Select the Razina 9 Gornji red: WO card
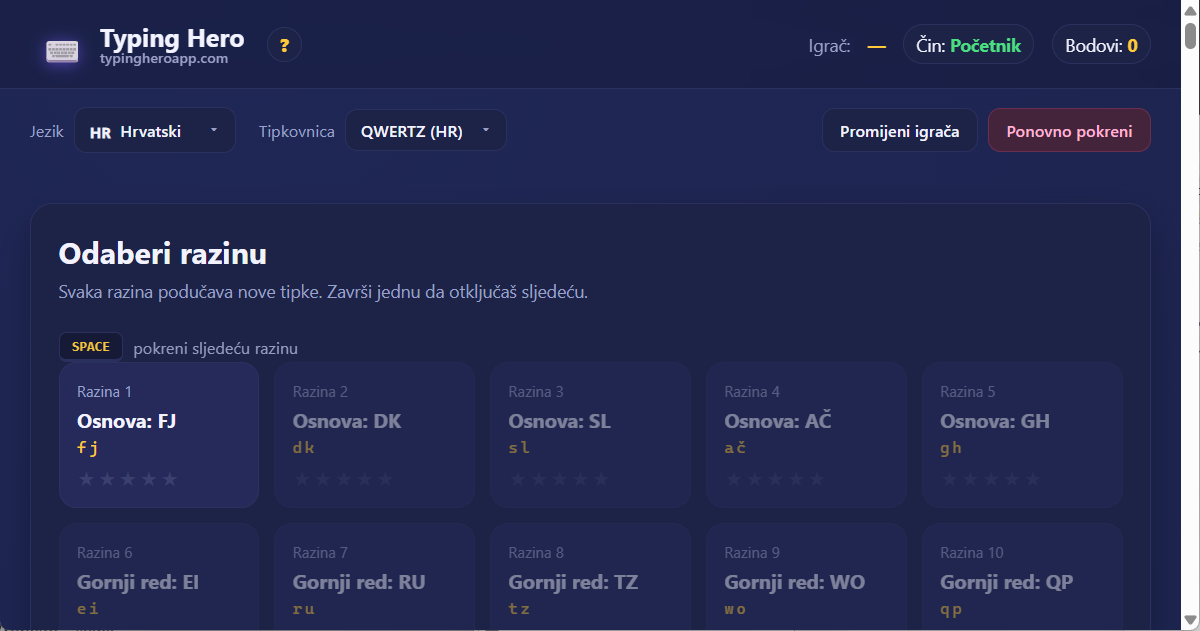This screenshot has width=1200, height=631. tap(807, 577)
